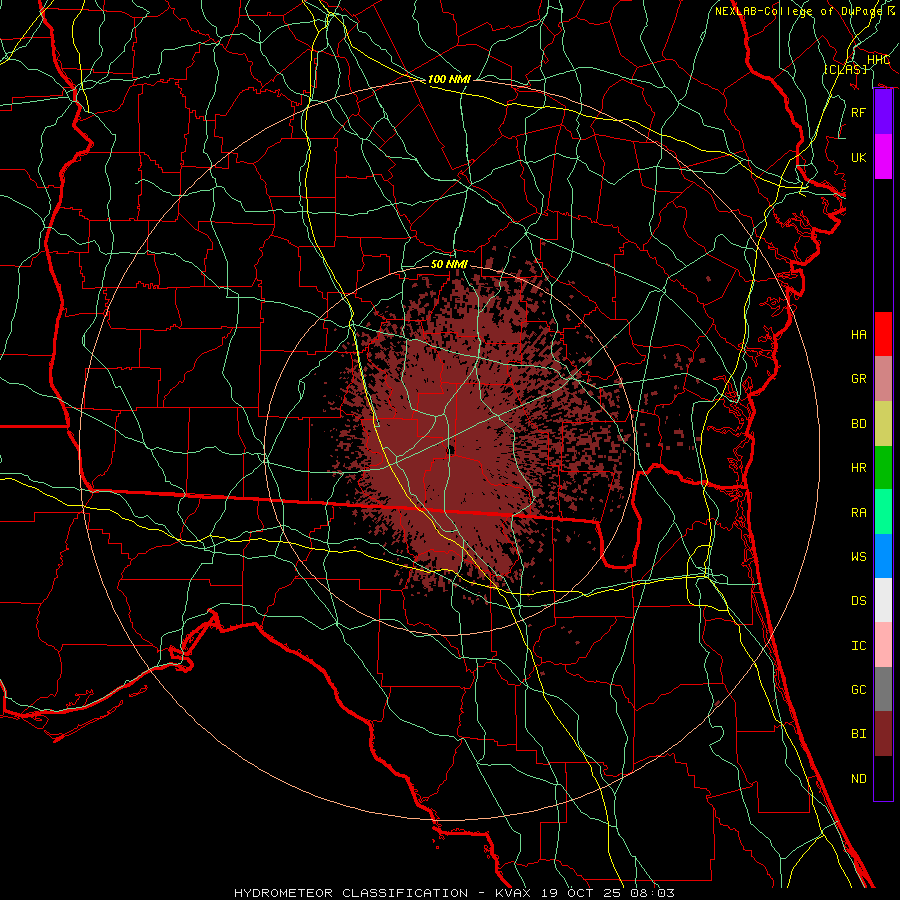The image size is (900, 900).
Task: Click the GR legend label
Action: [x=858, y=379]
